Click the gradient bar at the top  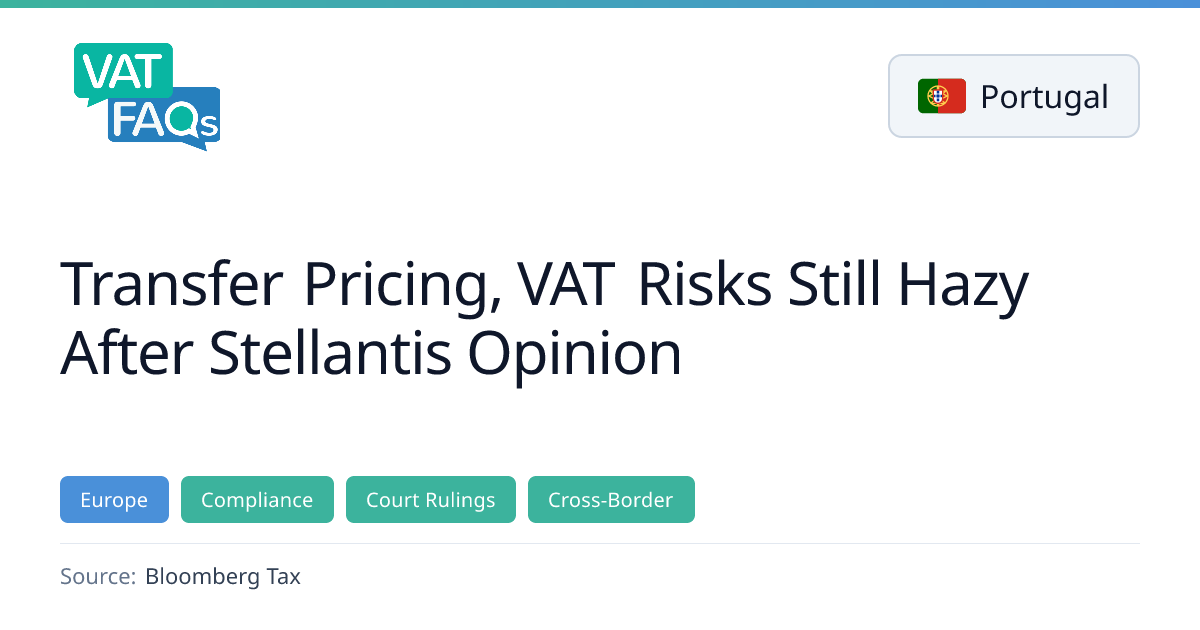pyautogui.click(x=600, y=4)
